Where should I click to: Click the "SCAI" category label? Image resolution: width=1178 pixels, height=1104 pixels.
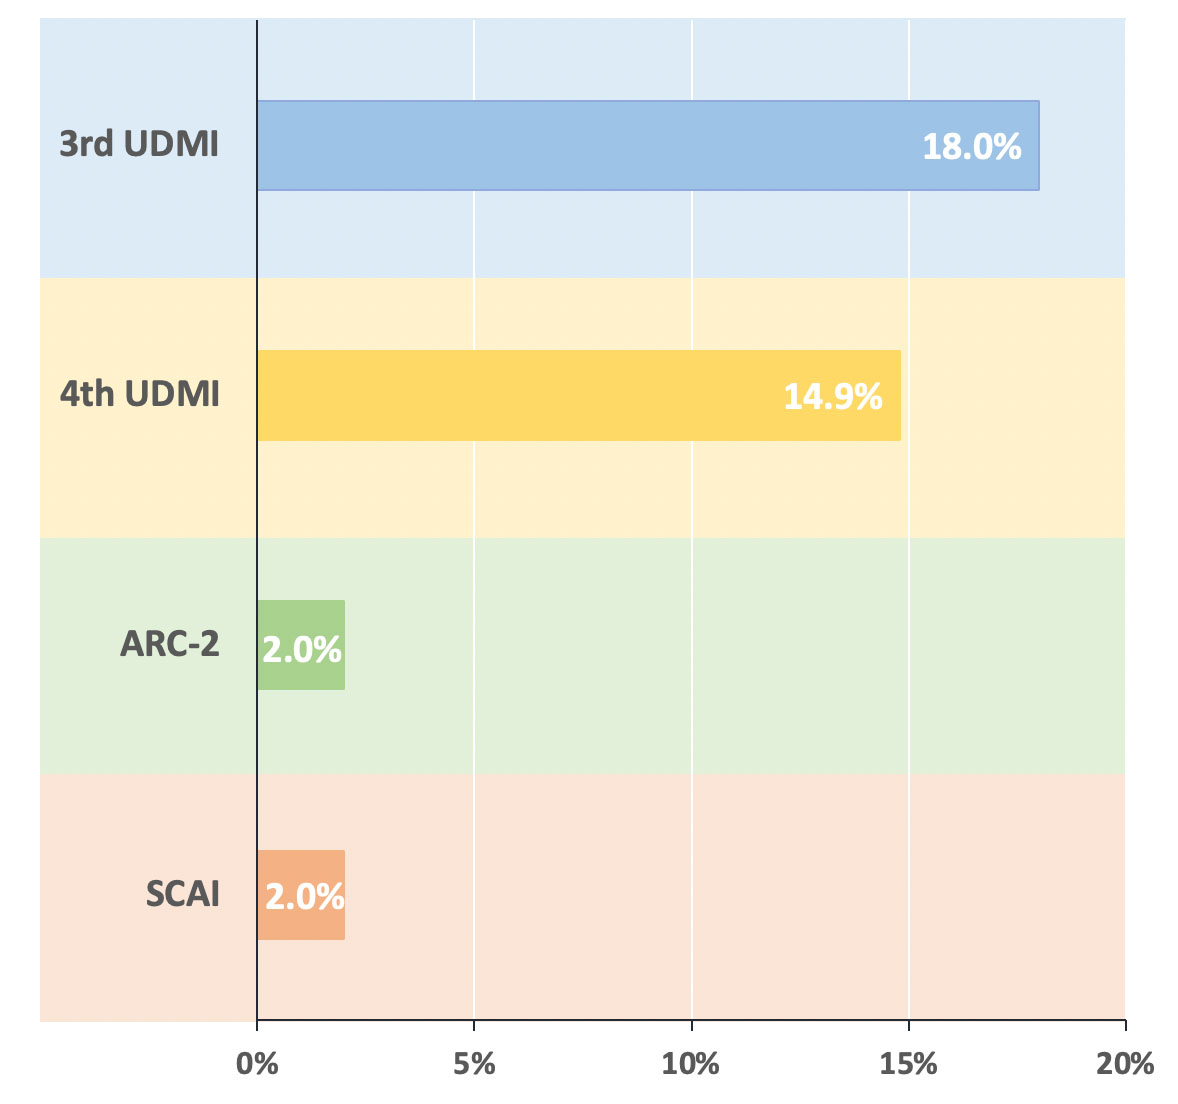[182, 893]
